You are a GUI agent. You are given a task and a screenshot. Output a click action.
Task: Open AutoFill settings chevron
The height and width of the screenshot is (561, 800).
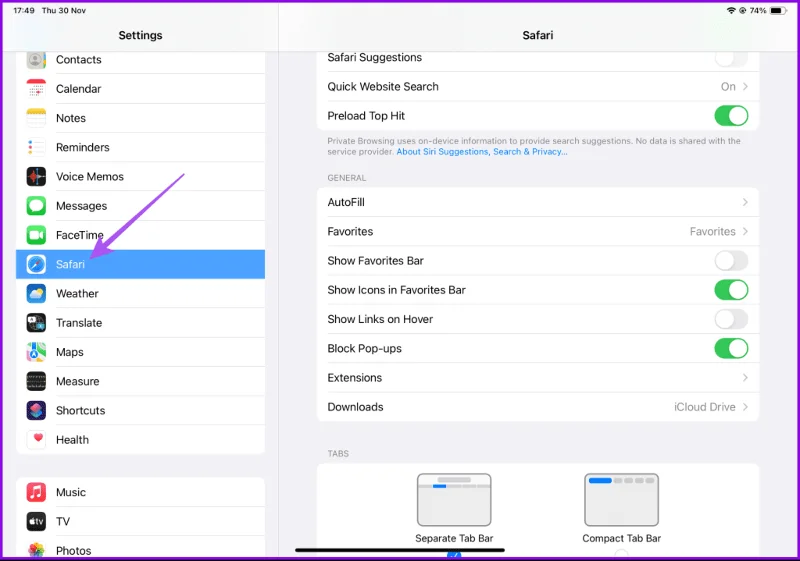coord(745,202)
